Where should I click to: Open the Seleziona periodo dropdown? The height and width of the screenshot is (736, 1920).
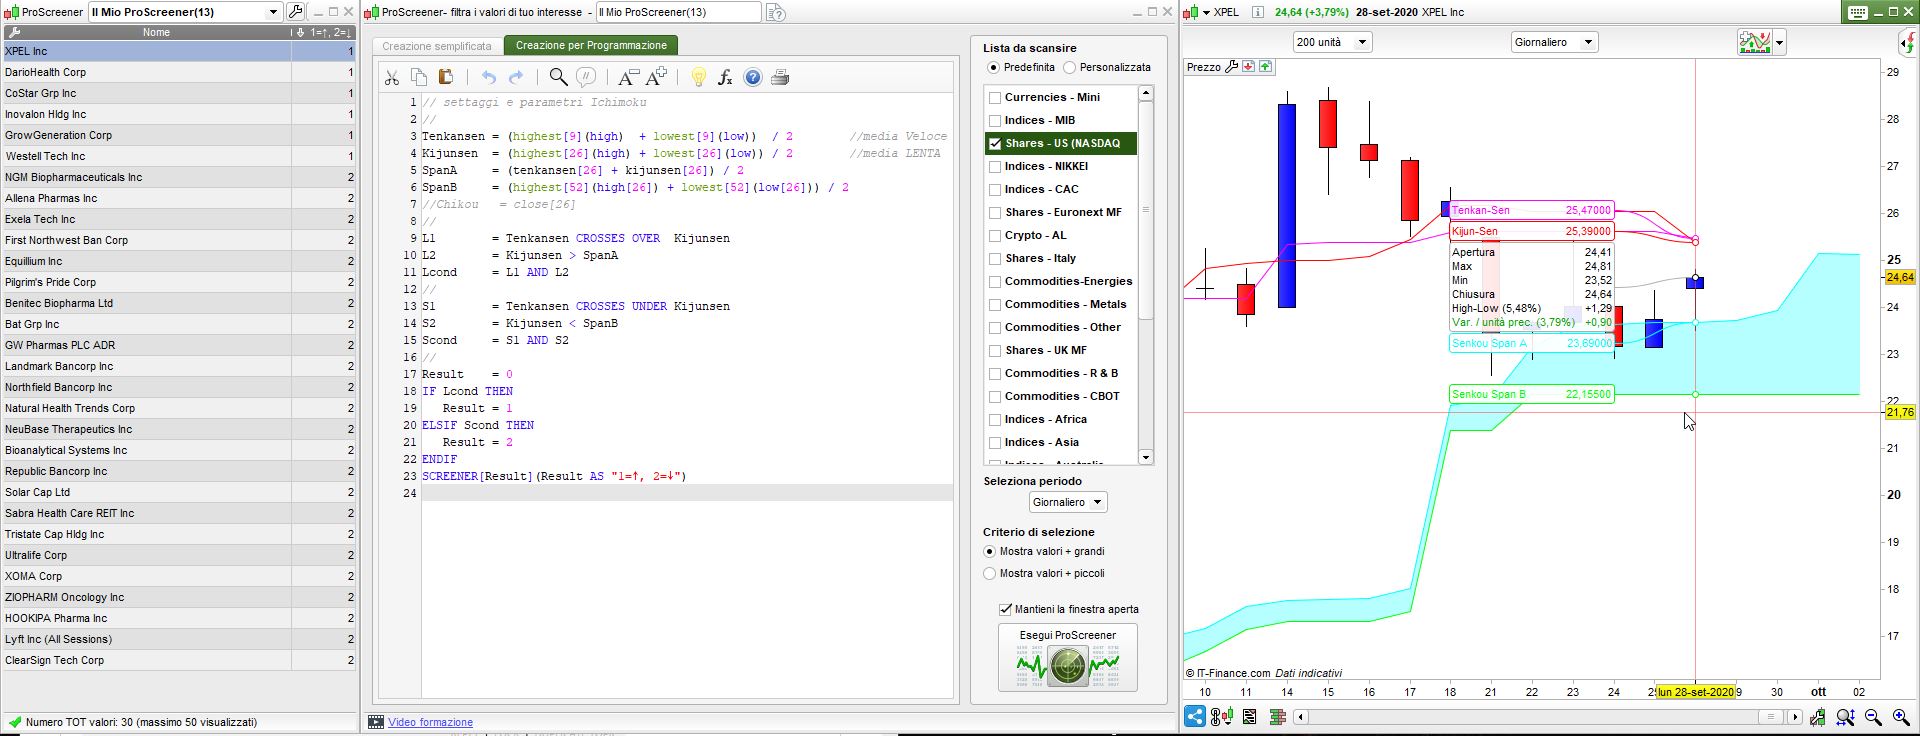1067,502
